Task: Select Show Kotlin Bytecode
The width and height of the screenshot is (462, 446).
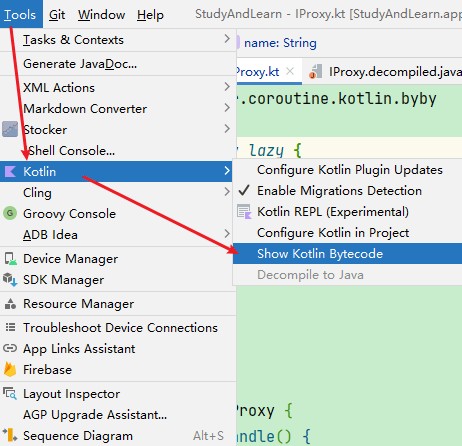Action: [347, 254]
